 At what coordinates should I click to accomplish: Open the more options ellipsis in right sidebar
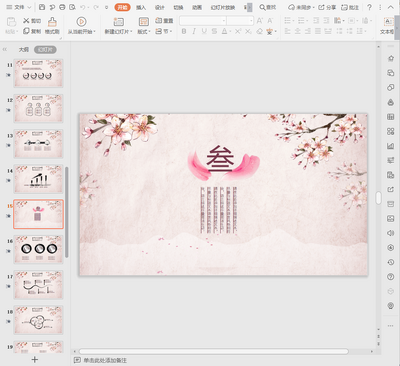click(391, 326)
